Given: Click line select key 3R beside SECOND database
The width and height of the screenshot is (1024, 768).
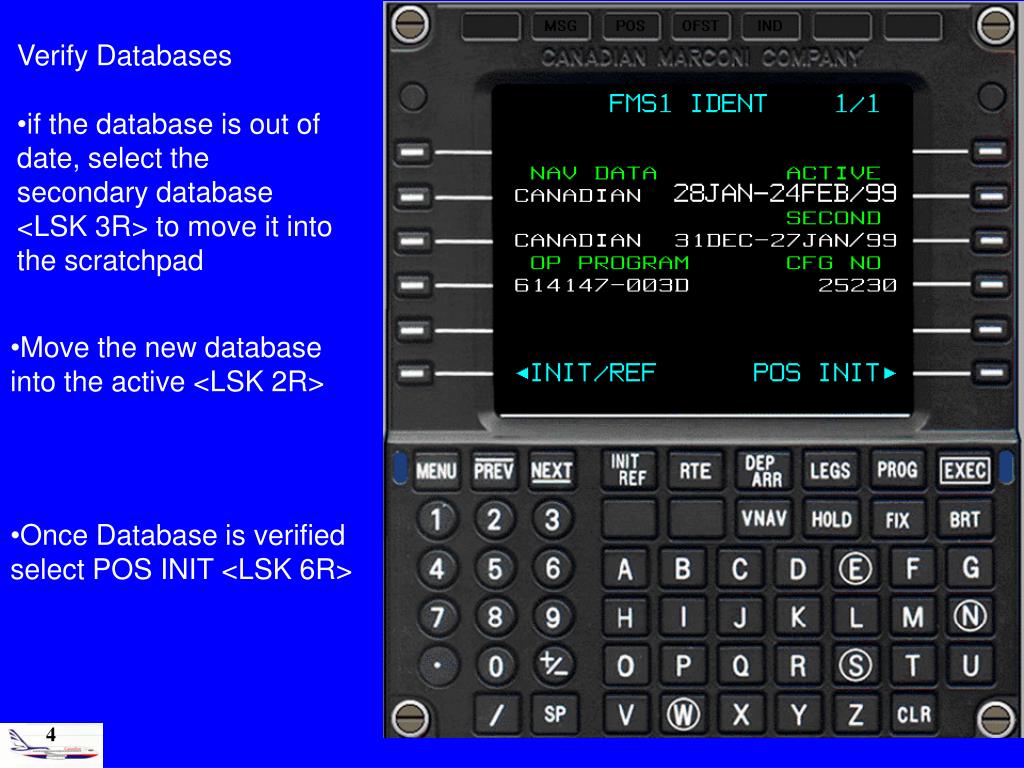Looking at the screenshot, I should 991,240.
